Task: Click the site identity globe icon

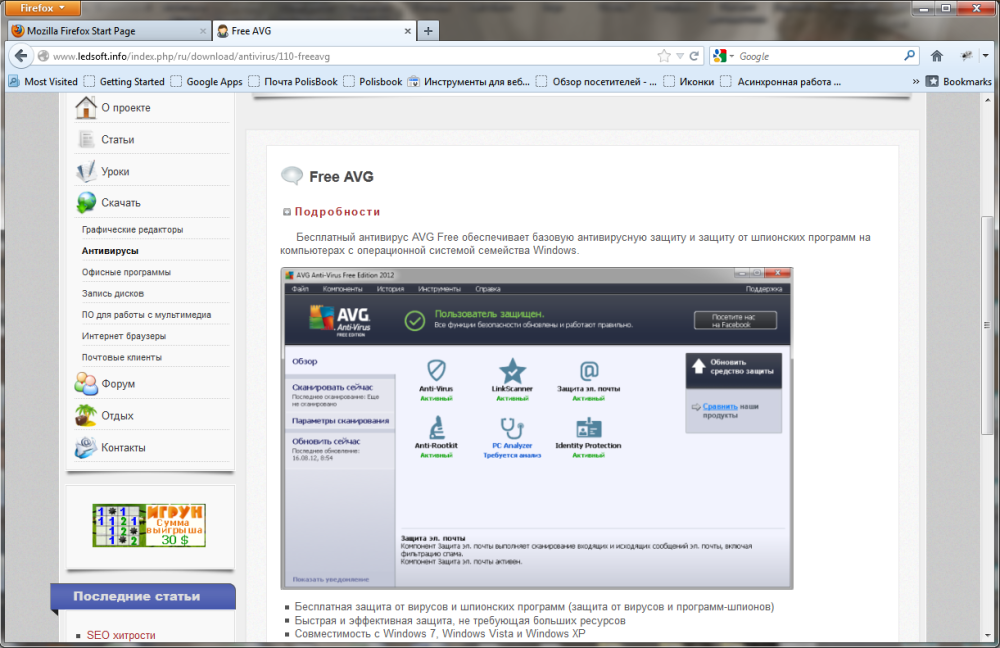Action: pos(43,56)
